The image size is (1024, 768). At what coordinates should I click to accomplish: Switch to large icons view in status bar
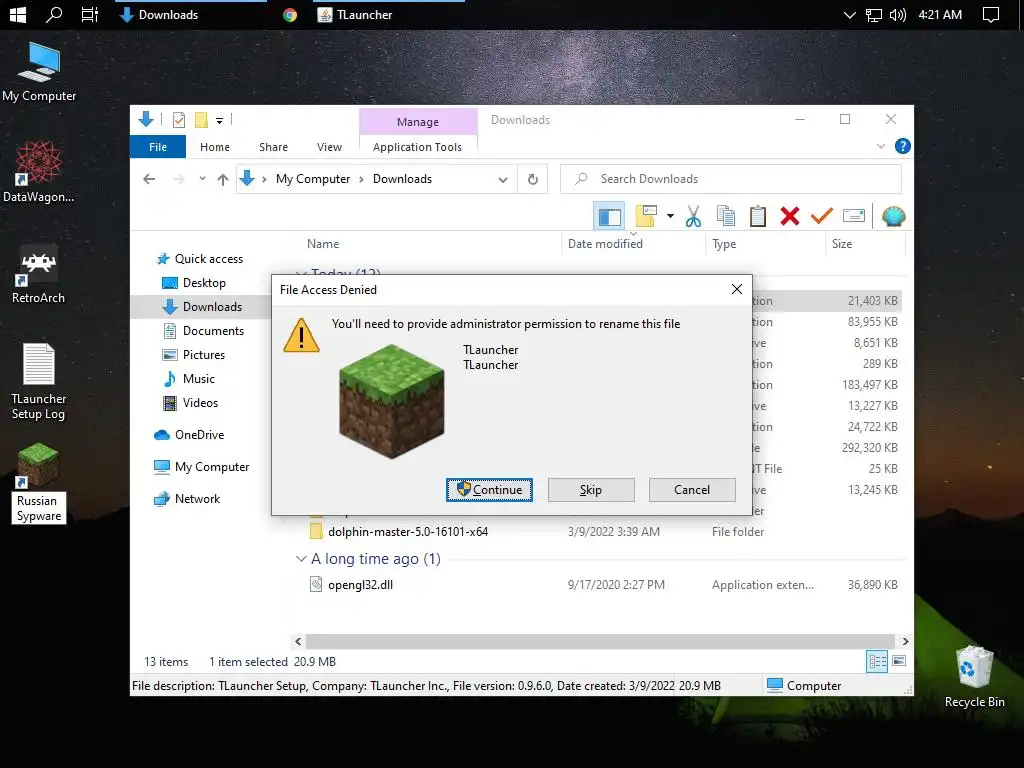coord(899,662)
